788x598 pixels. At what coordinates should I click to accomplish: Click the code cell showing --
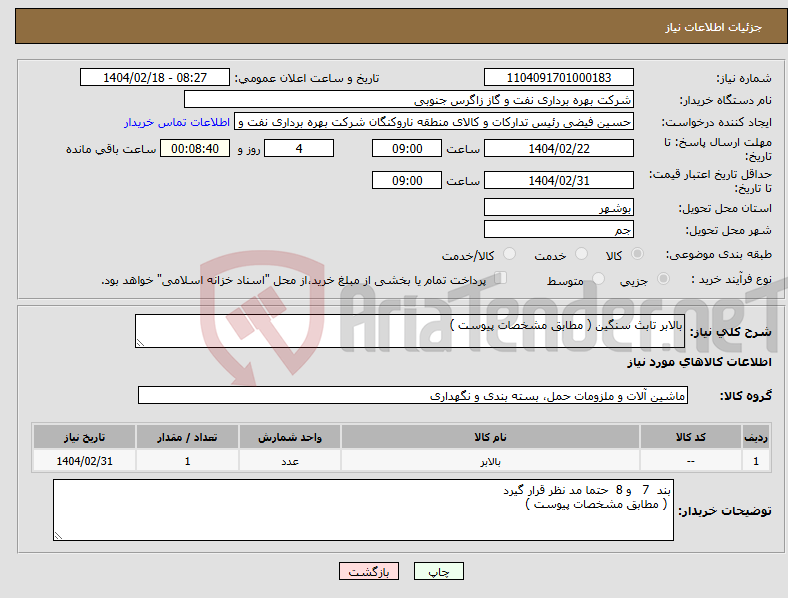pos(691,461)
